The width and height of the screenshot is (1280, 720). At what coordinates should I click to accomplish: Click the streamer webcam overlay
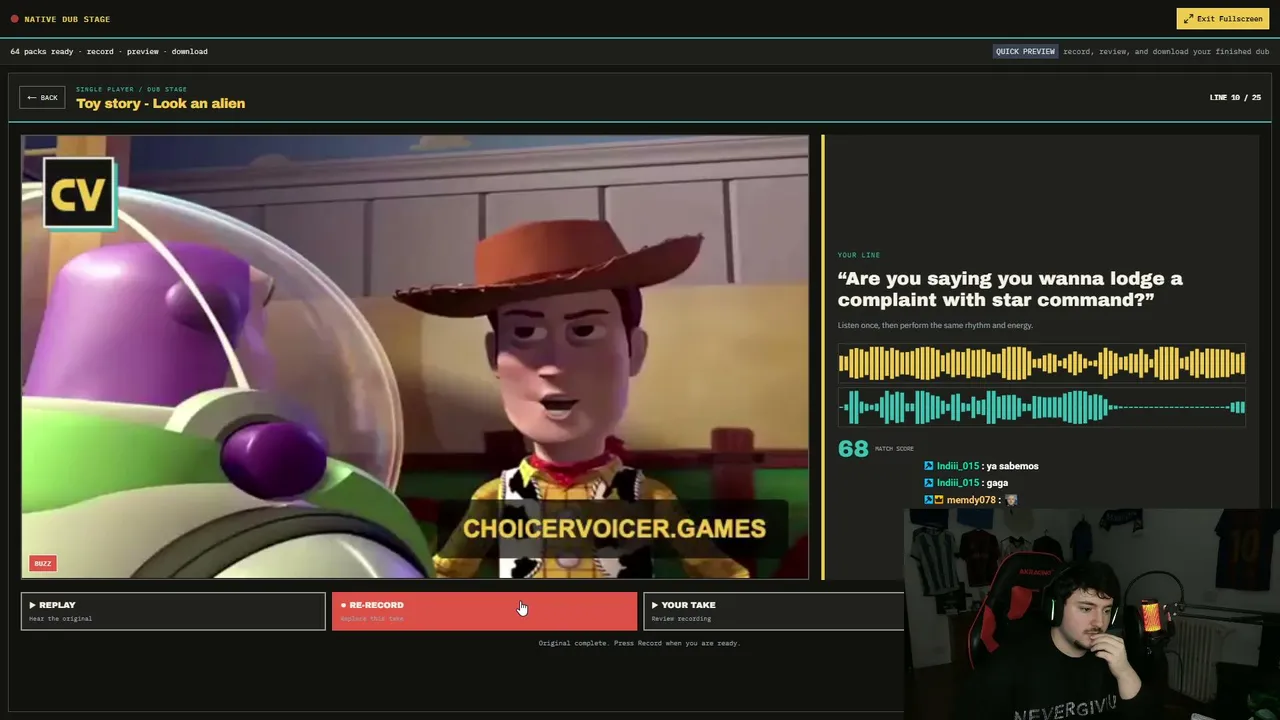(x=1092, y=614)
